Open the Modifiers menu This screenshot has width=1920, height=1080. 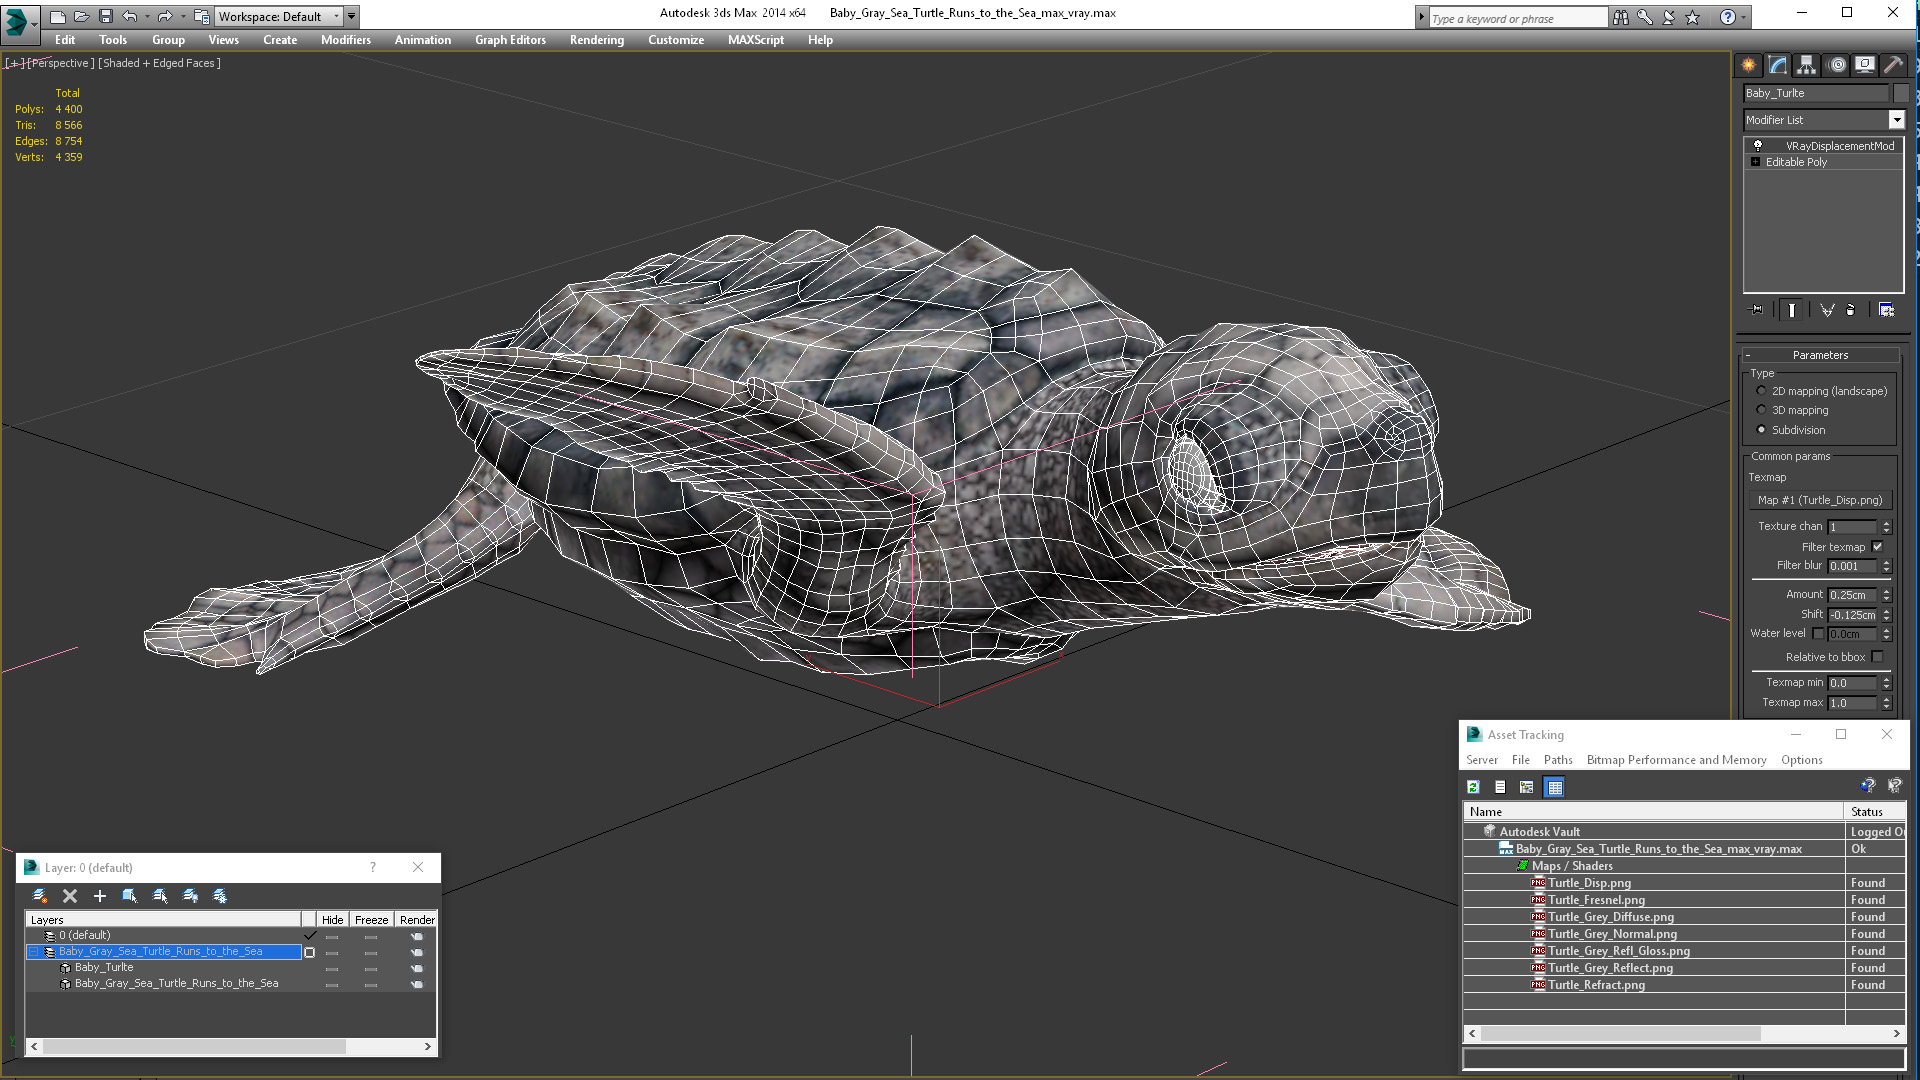point(345,40)
